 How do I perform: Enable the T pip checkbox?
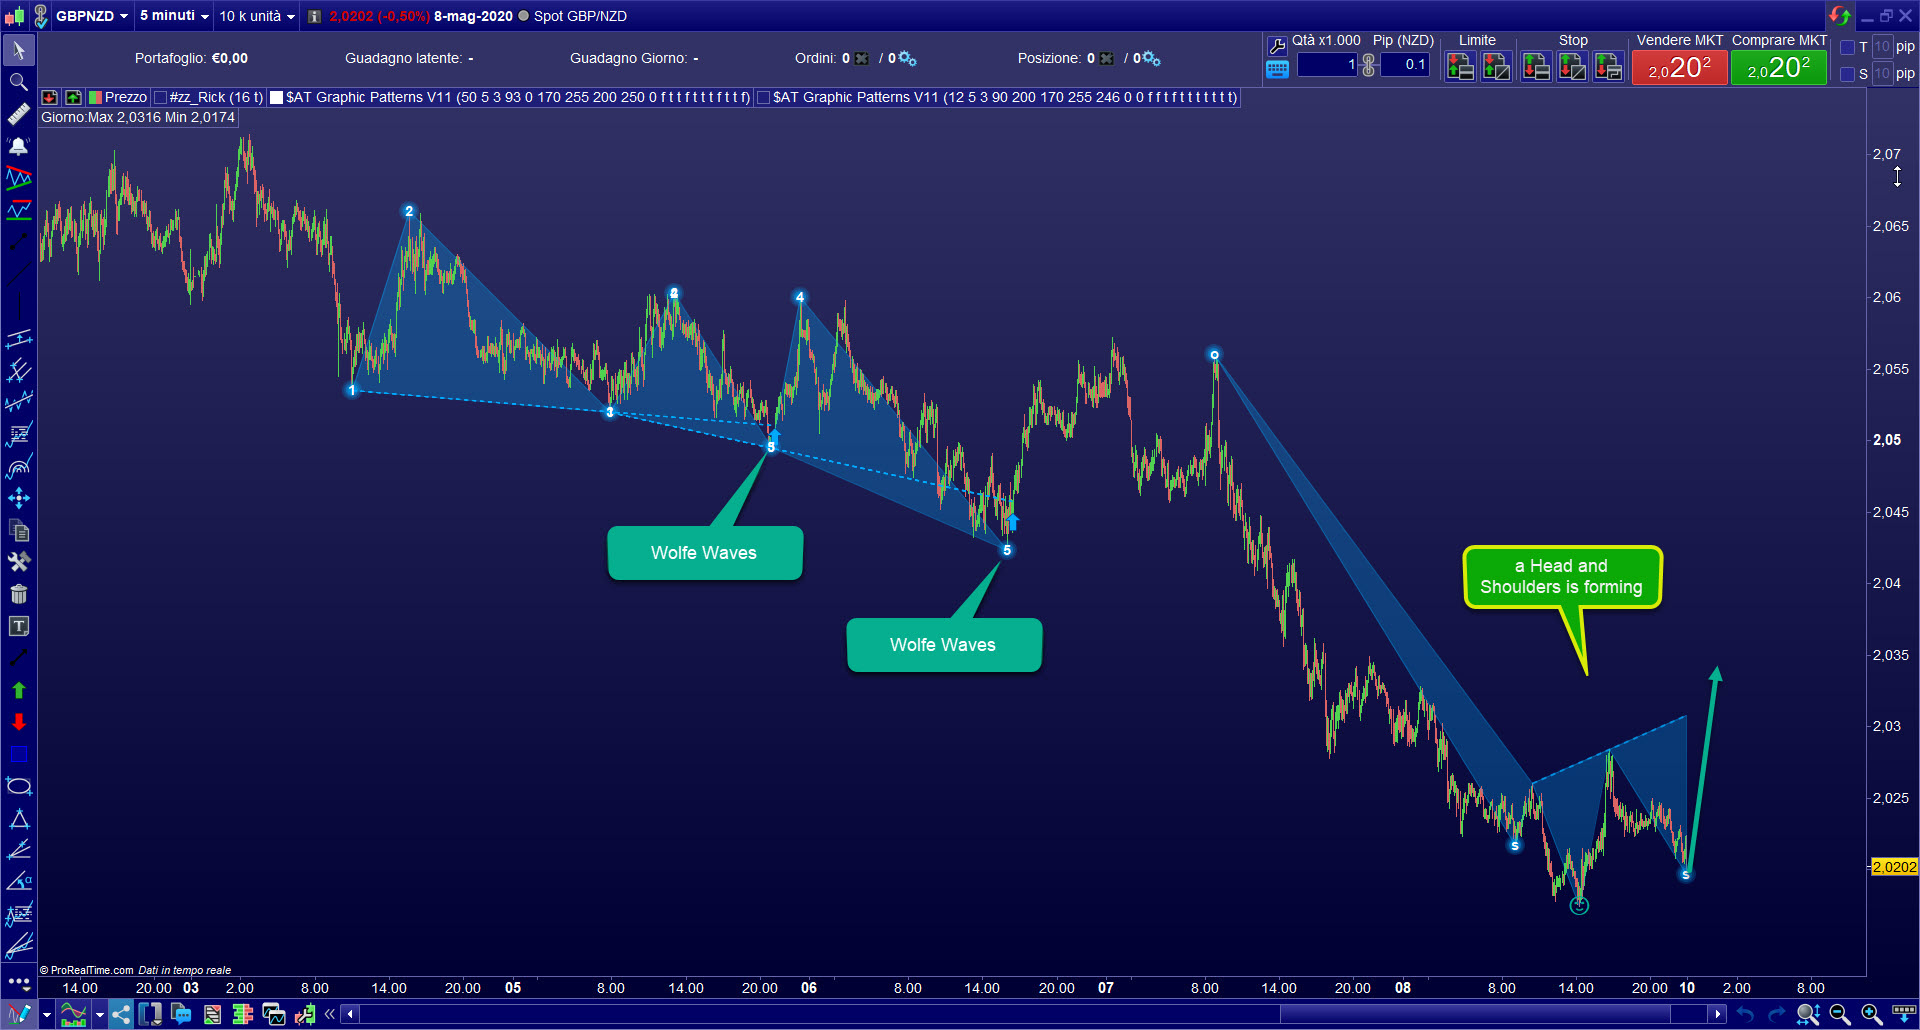(x=1846, y=47)
